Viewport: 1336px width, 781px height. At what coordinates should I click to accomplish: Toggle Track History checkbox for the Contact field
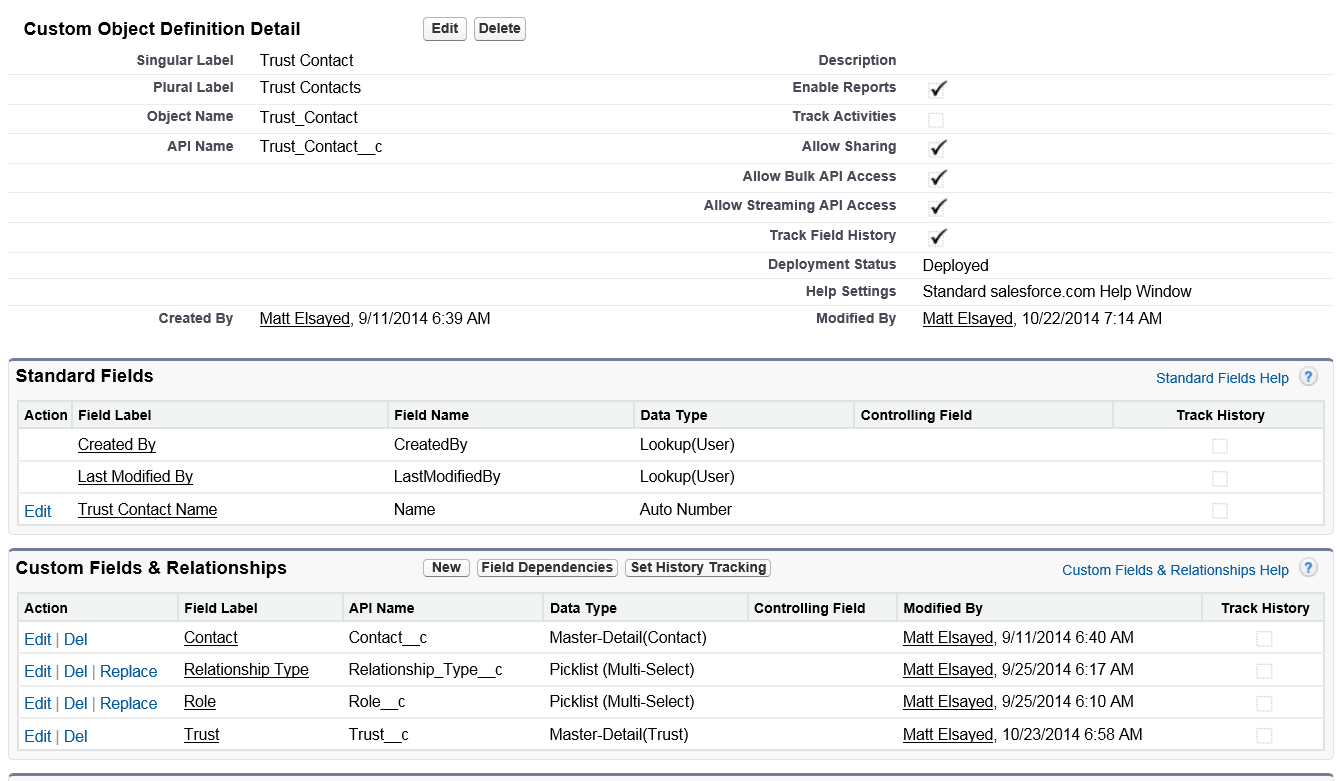[x=1264, y=639]
